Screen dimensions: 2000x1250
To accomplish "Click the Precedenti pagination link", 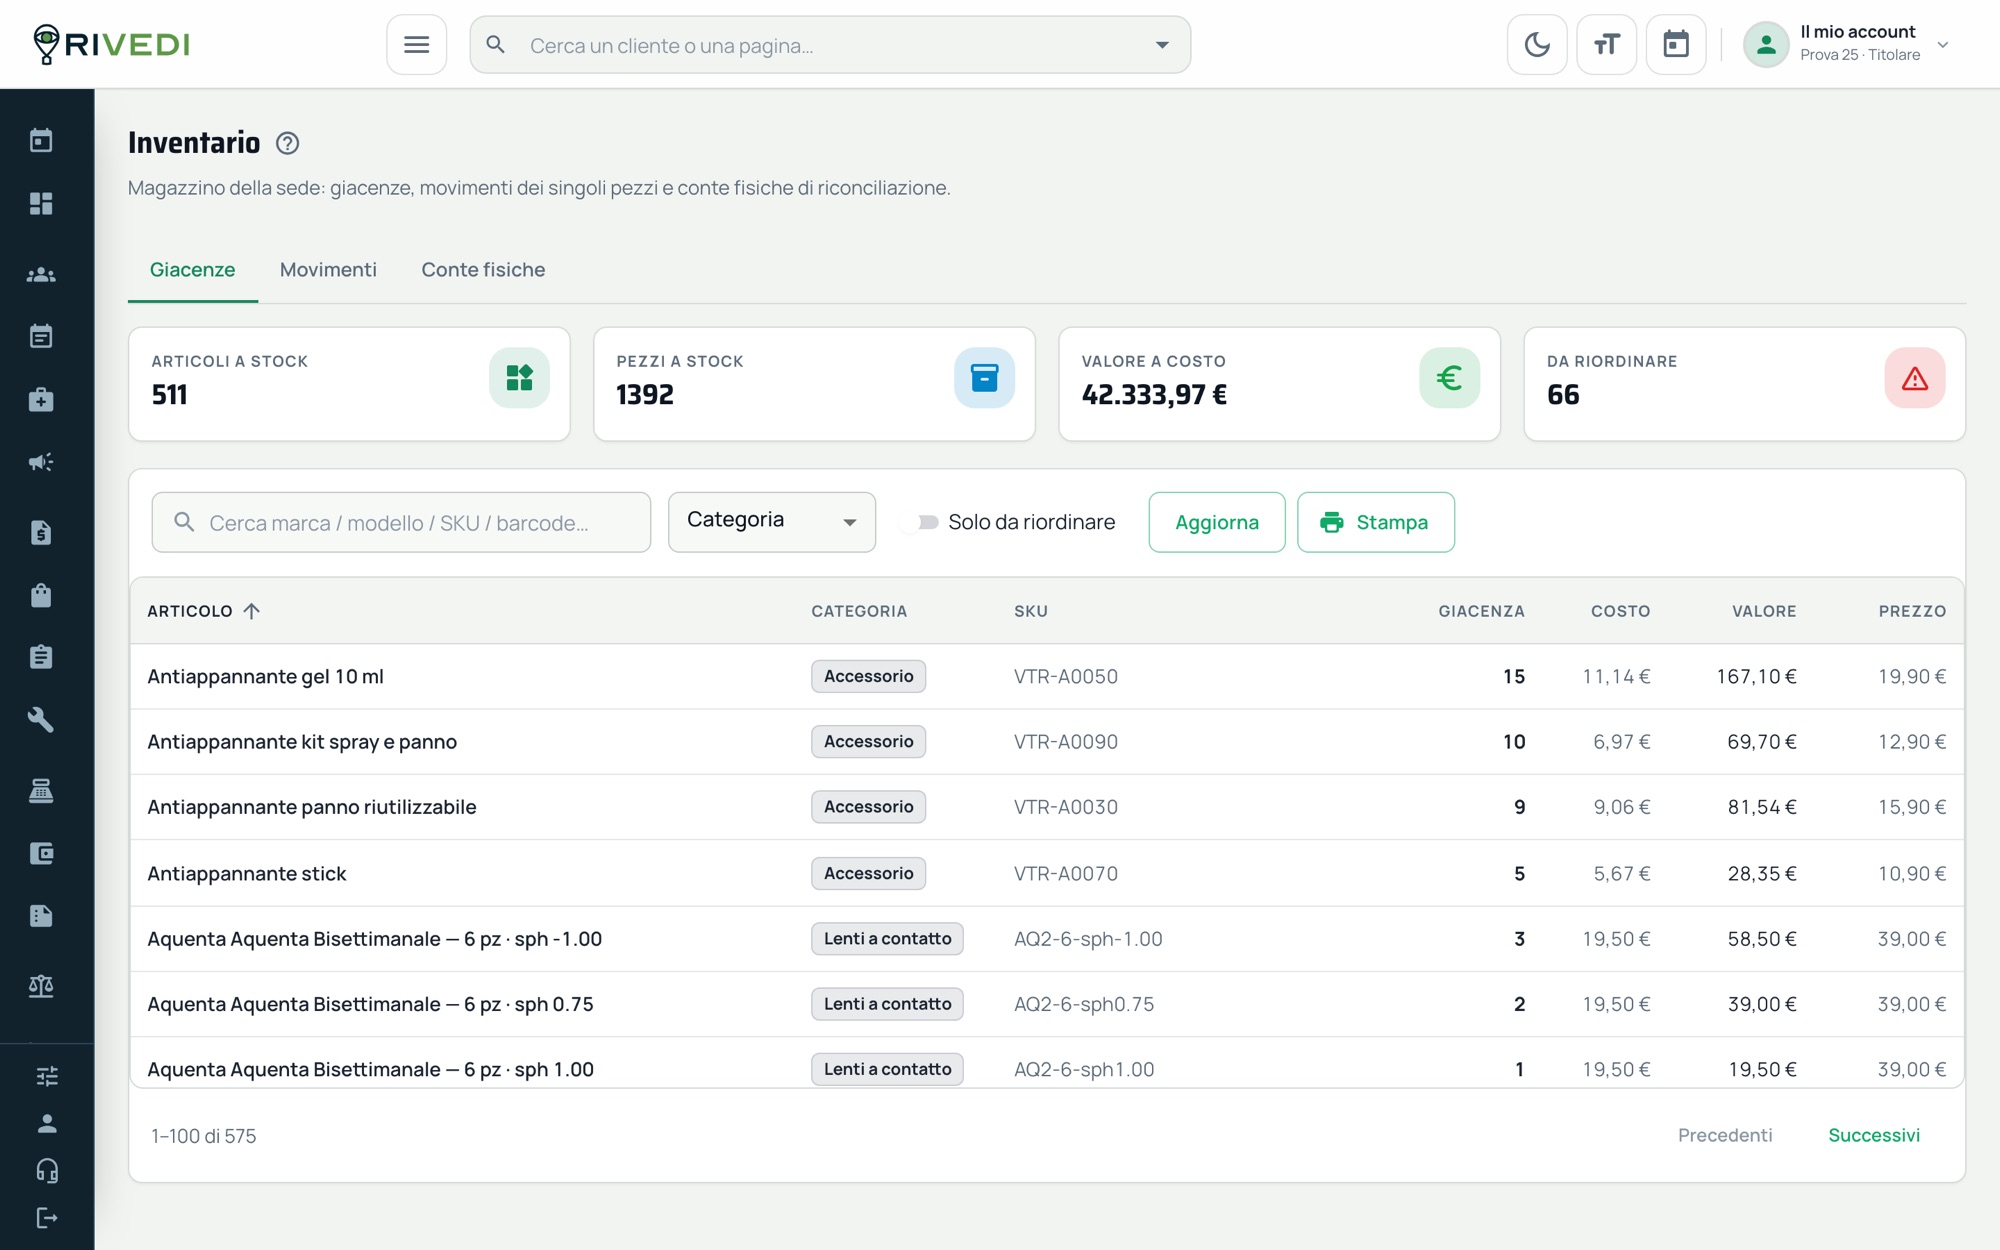I will pos(1725,1135).
